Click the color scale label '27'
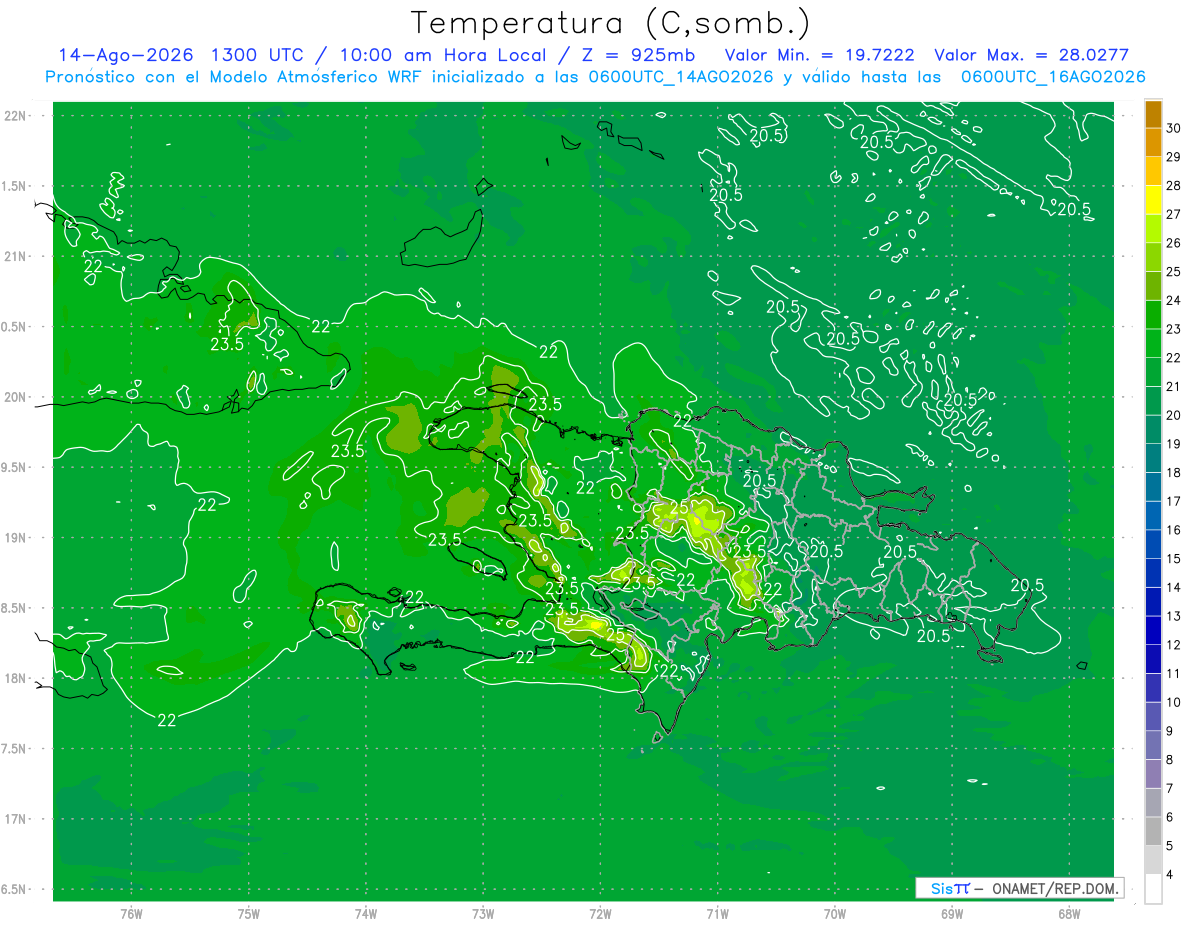 [x=1174, y=214]
